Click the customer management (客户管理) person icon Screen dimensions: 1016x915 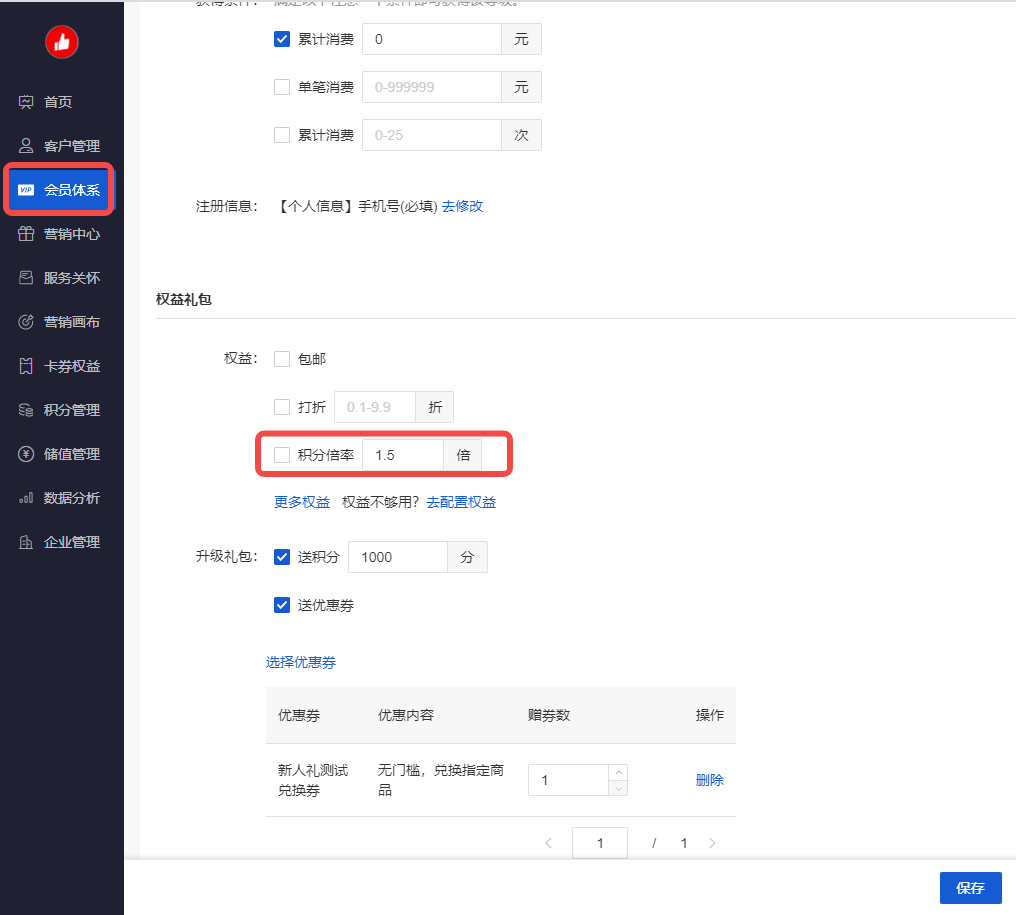coord(27,146)
